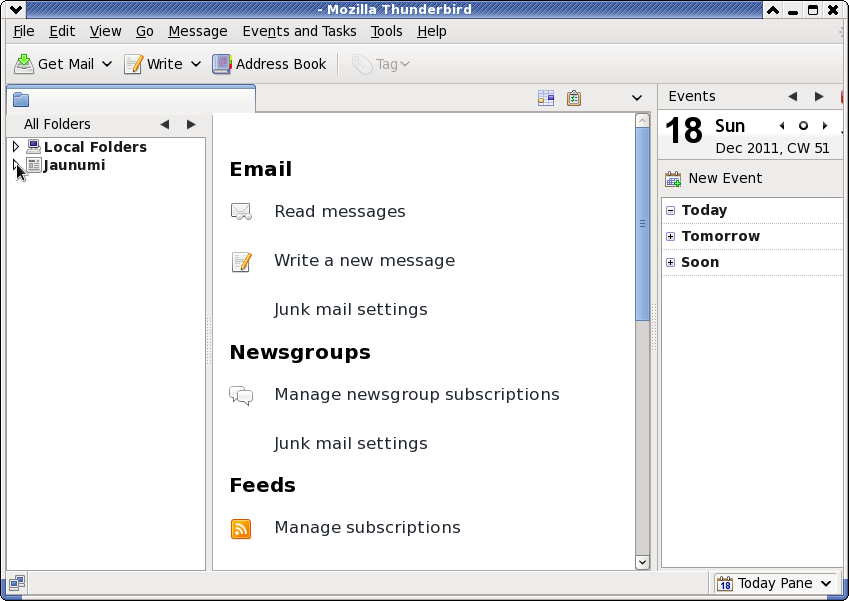Open the Today Pane dropdown arrow
The height and width of the screenshot is (601, 849).
tap(826, 583)
